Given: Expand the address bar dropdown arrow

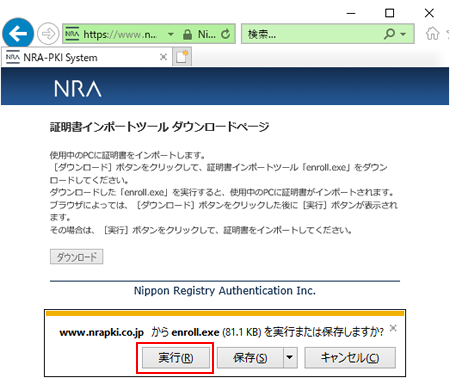Looking at the screenshot, I should coord(171,34).
